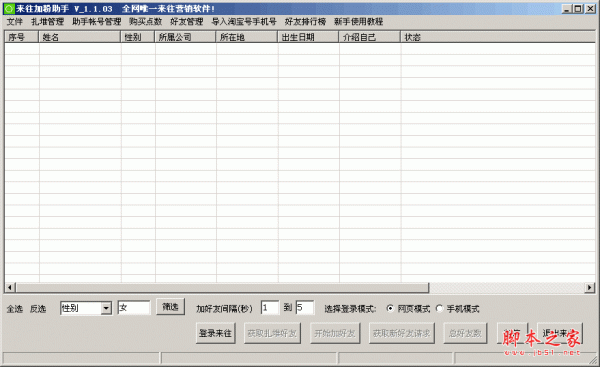The image size is (600, 367).
Task: Click the 全选 select-all link
Action: [x=15, y=309]
